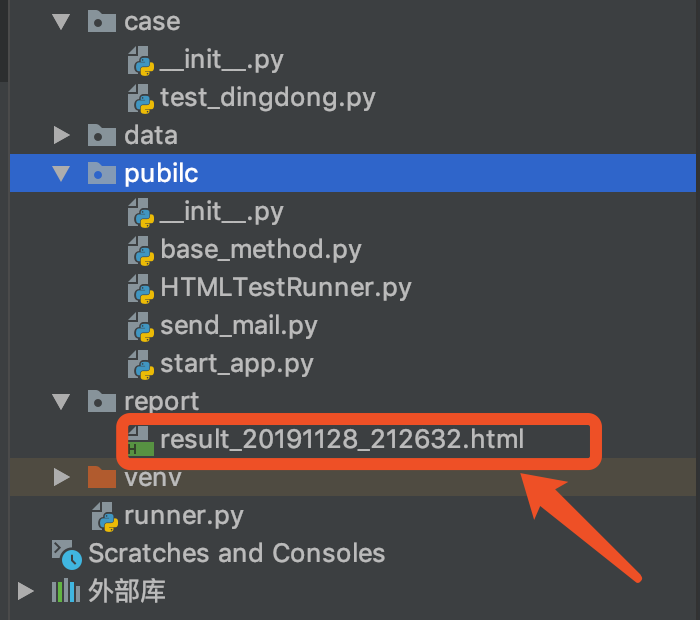
Task: Click the send_mail.py Python file icon
Action: pos(140,326)
